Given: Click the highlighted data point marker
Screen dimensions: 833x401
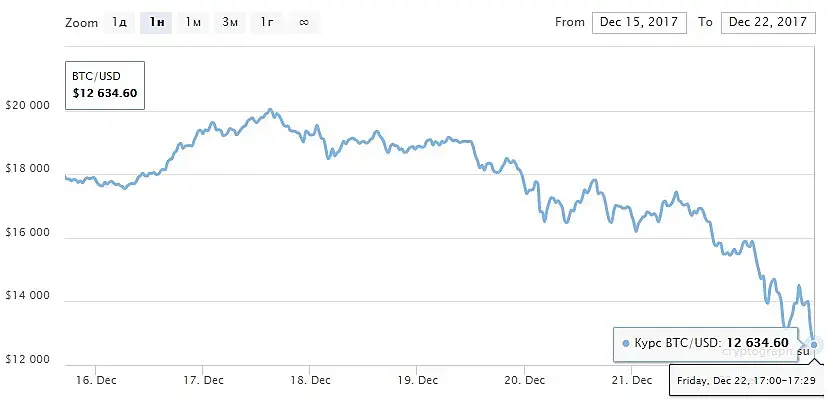Looking at the screenshot, I should click(x=814, y=344).
